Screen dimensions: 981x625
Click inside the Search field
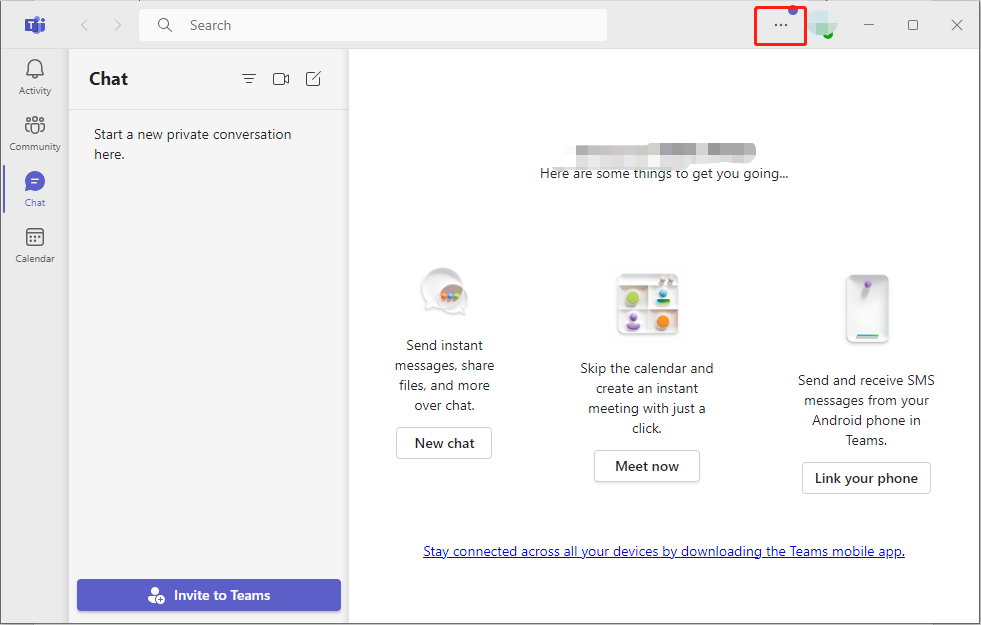(300, 24)
